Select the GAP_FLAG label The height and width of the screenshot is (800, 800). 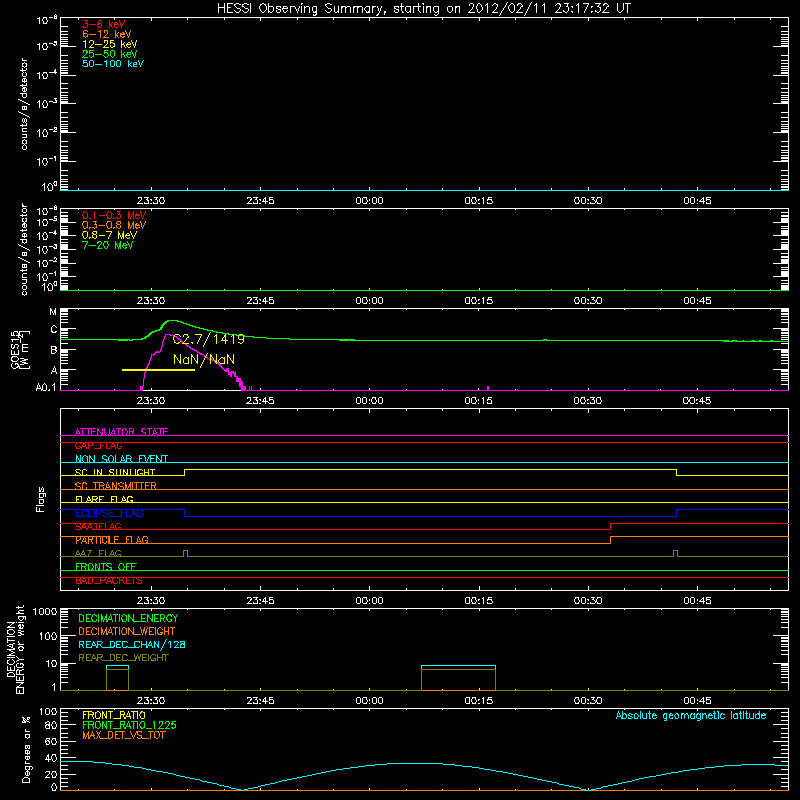tap(98, 446)
